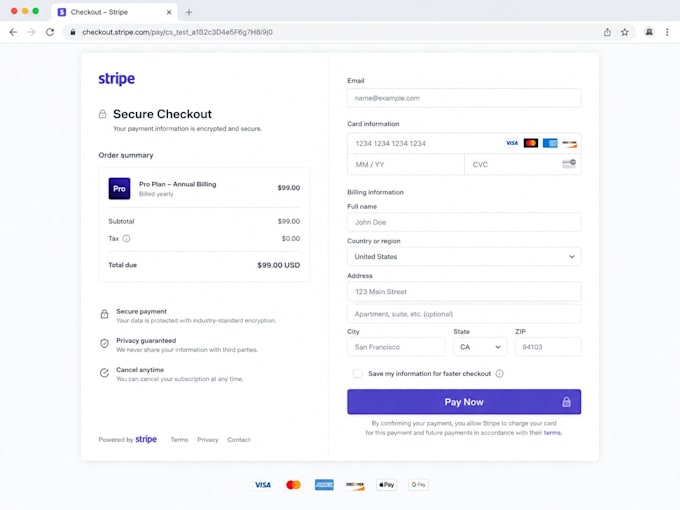Click the CVC input field
Image resolution: width=680 pixels, height=510 pixels.
(x=523, y=164)
